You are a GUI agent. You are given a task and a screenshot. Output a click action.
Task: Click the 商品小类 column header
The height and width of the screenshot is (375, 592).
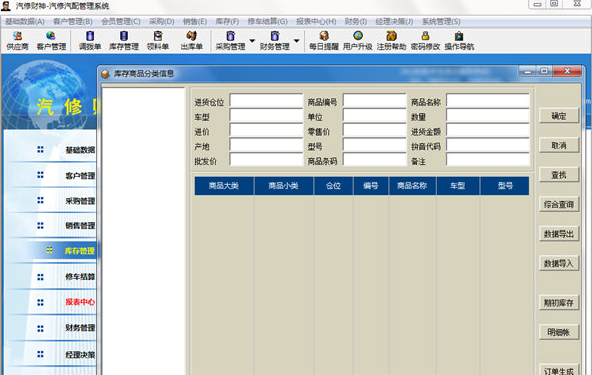[284, 186]
